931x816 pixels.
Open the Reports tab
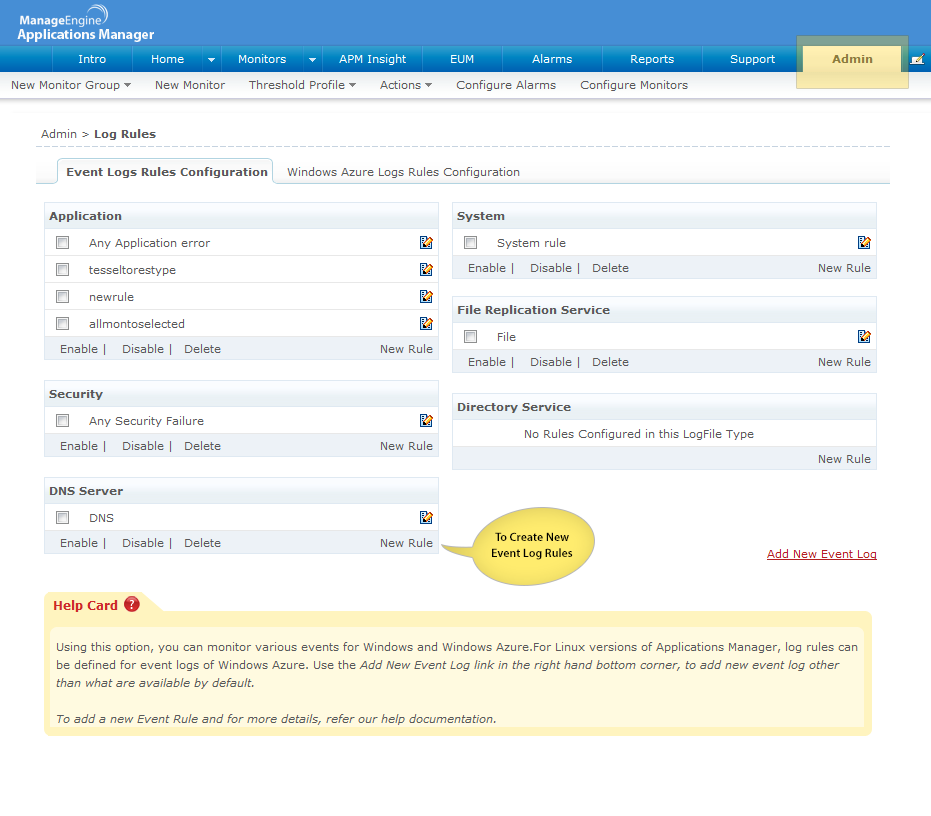652,59
